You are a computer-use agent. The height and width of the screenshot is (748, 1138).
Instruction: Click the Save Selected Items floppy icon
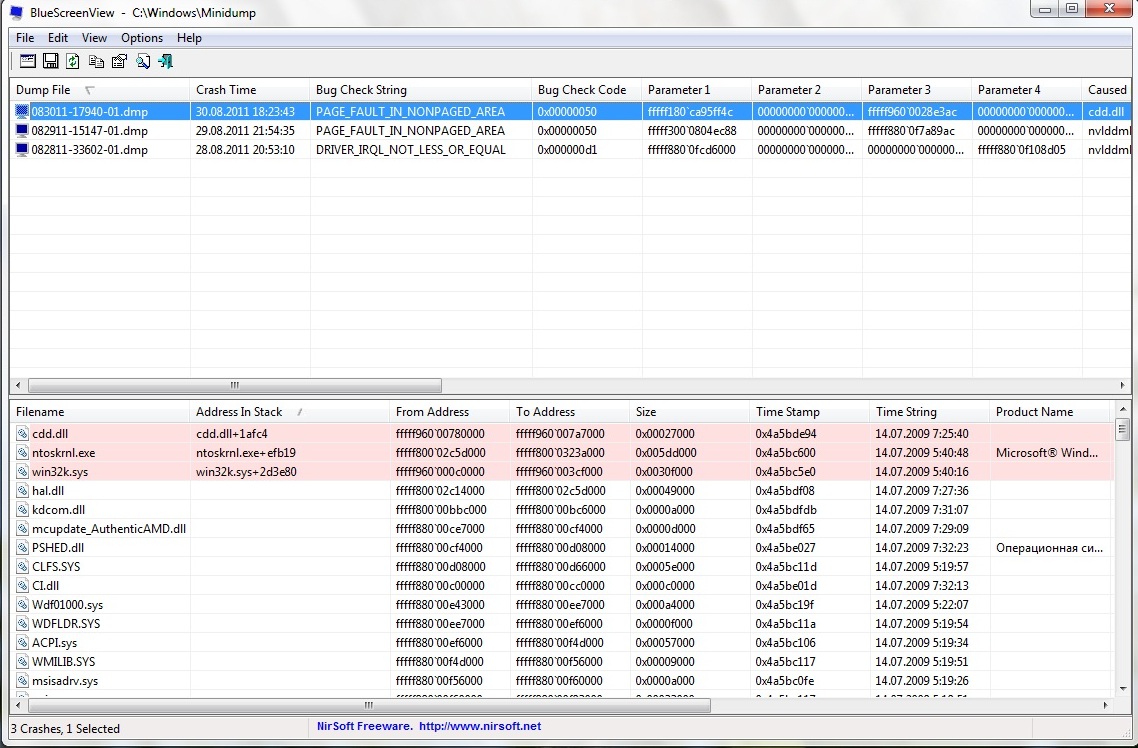(50, 62)
